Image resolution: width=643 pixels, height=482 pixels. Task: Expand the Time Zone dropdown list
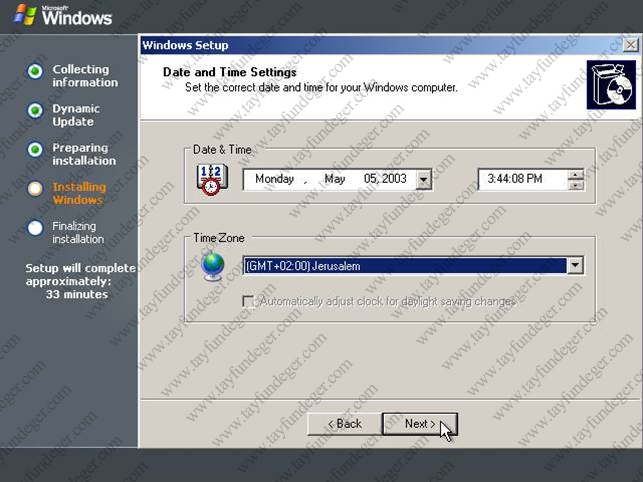(575, 266)
